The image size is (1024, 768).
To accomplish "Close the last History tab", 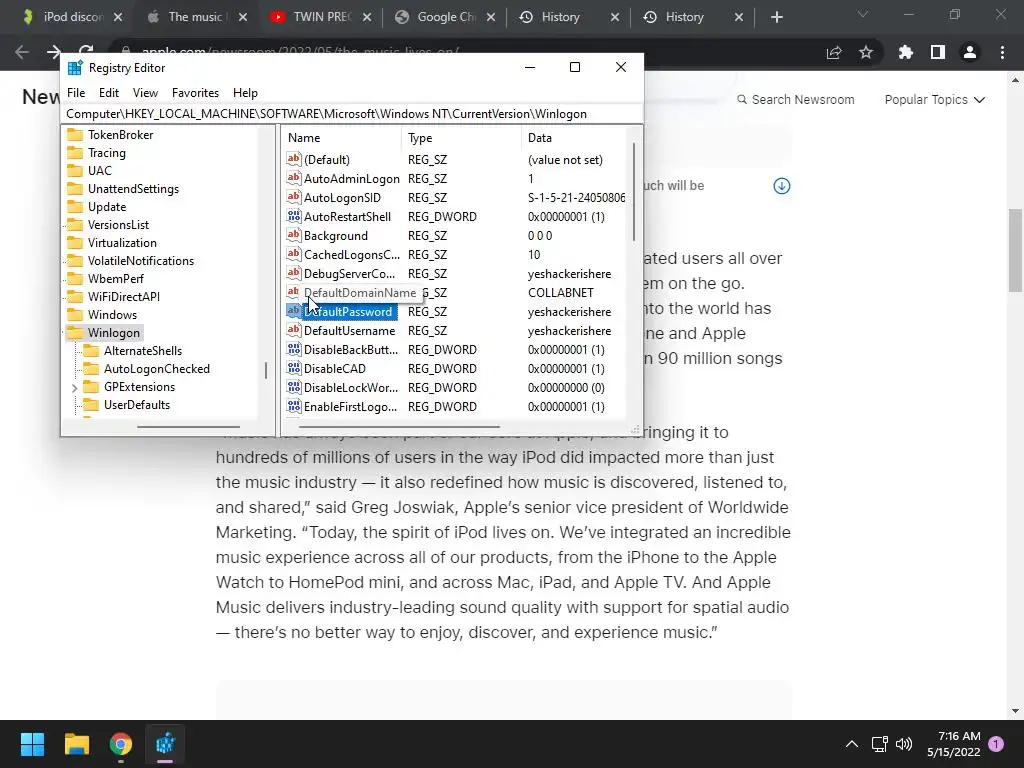I will (739, 17).
